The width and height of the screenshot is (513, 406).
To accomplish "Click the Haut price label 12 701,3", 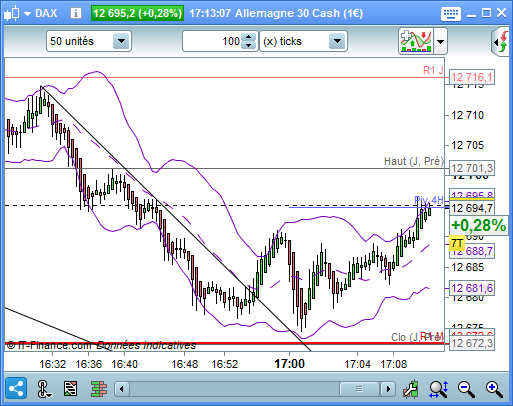I will pyautogui.click(x=472, y=168).
